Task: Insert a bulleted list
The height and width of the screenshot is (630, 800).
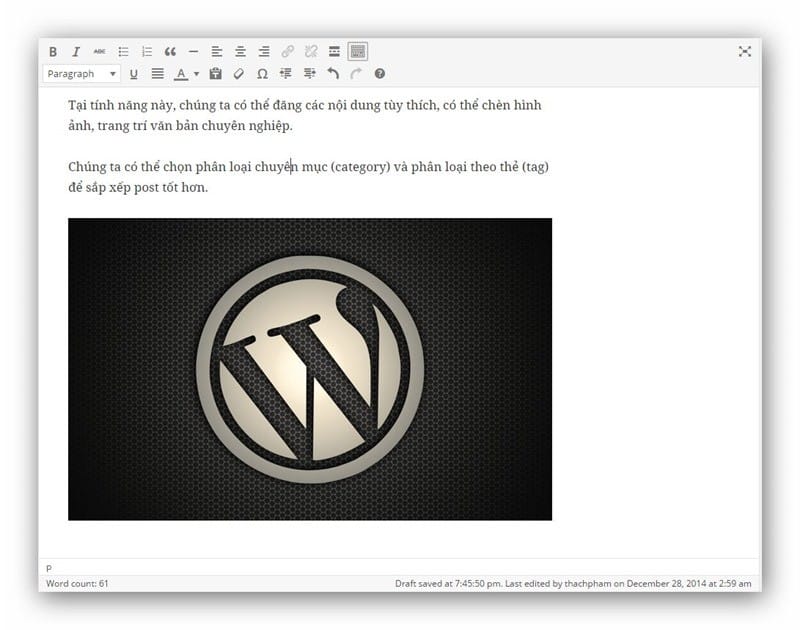Action: click(123, 52)
